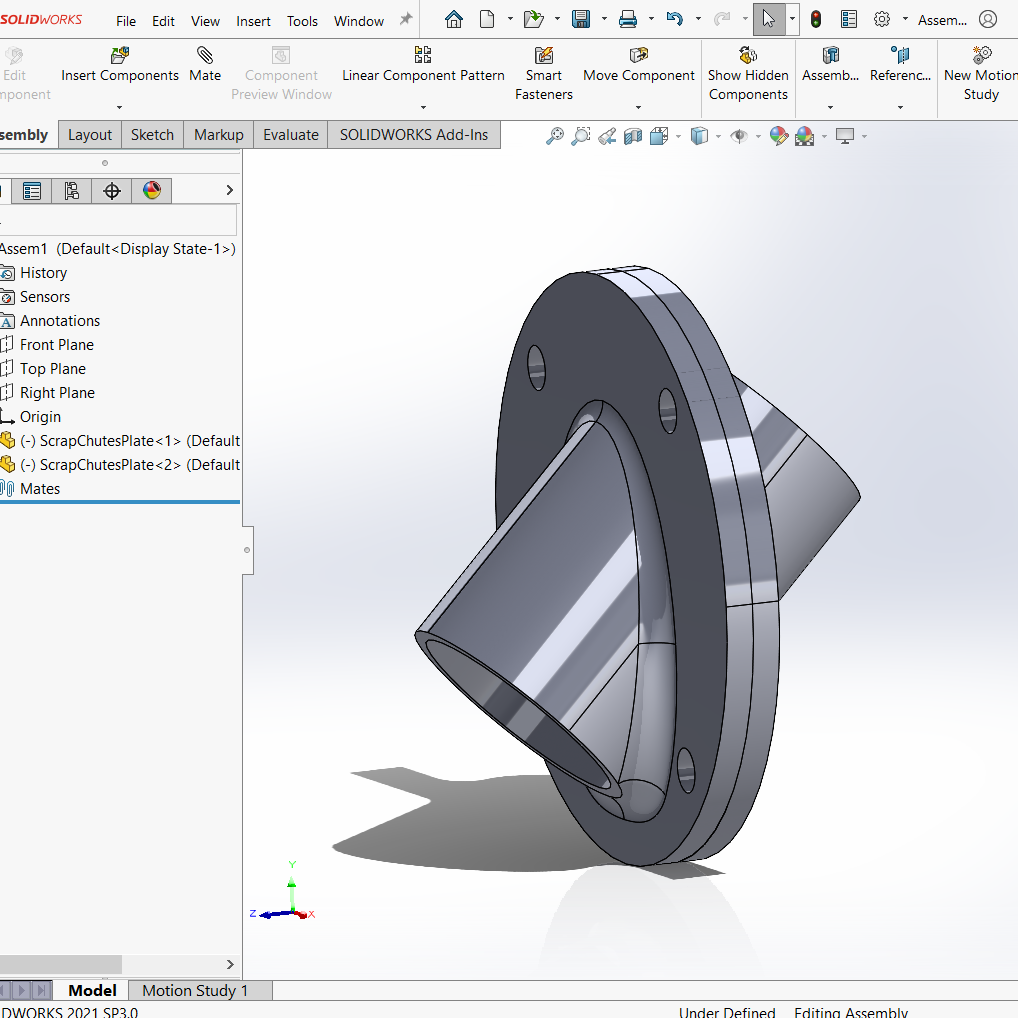Pin the menu bar with pushpin
Screen dimensions: 1018x1018
tap(406, 20)
